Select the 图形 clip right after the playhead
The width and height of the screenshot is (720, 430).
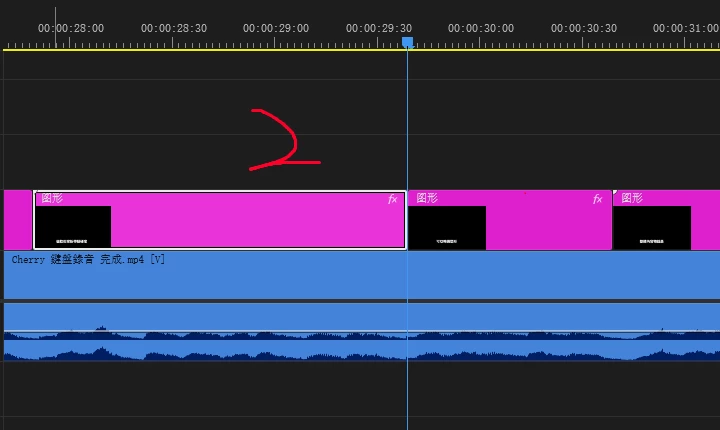[x=510, y=220]
